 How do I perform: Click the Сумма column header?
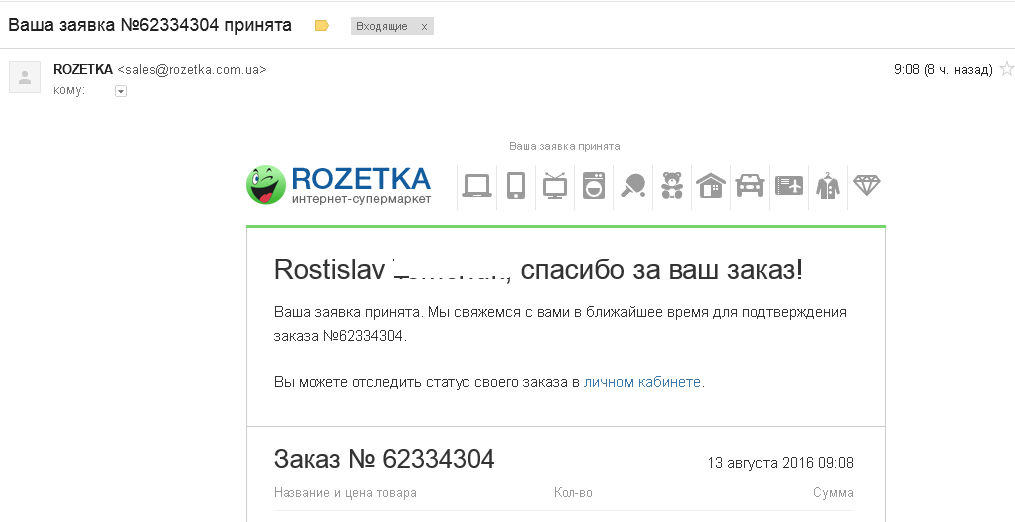click(833, 493)
